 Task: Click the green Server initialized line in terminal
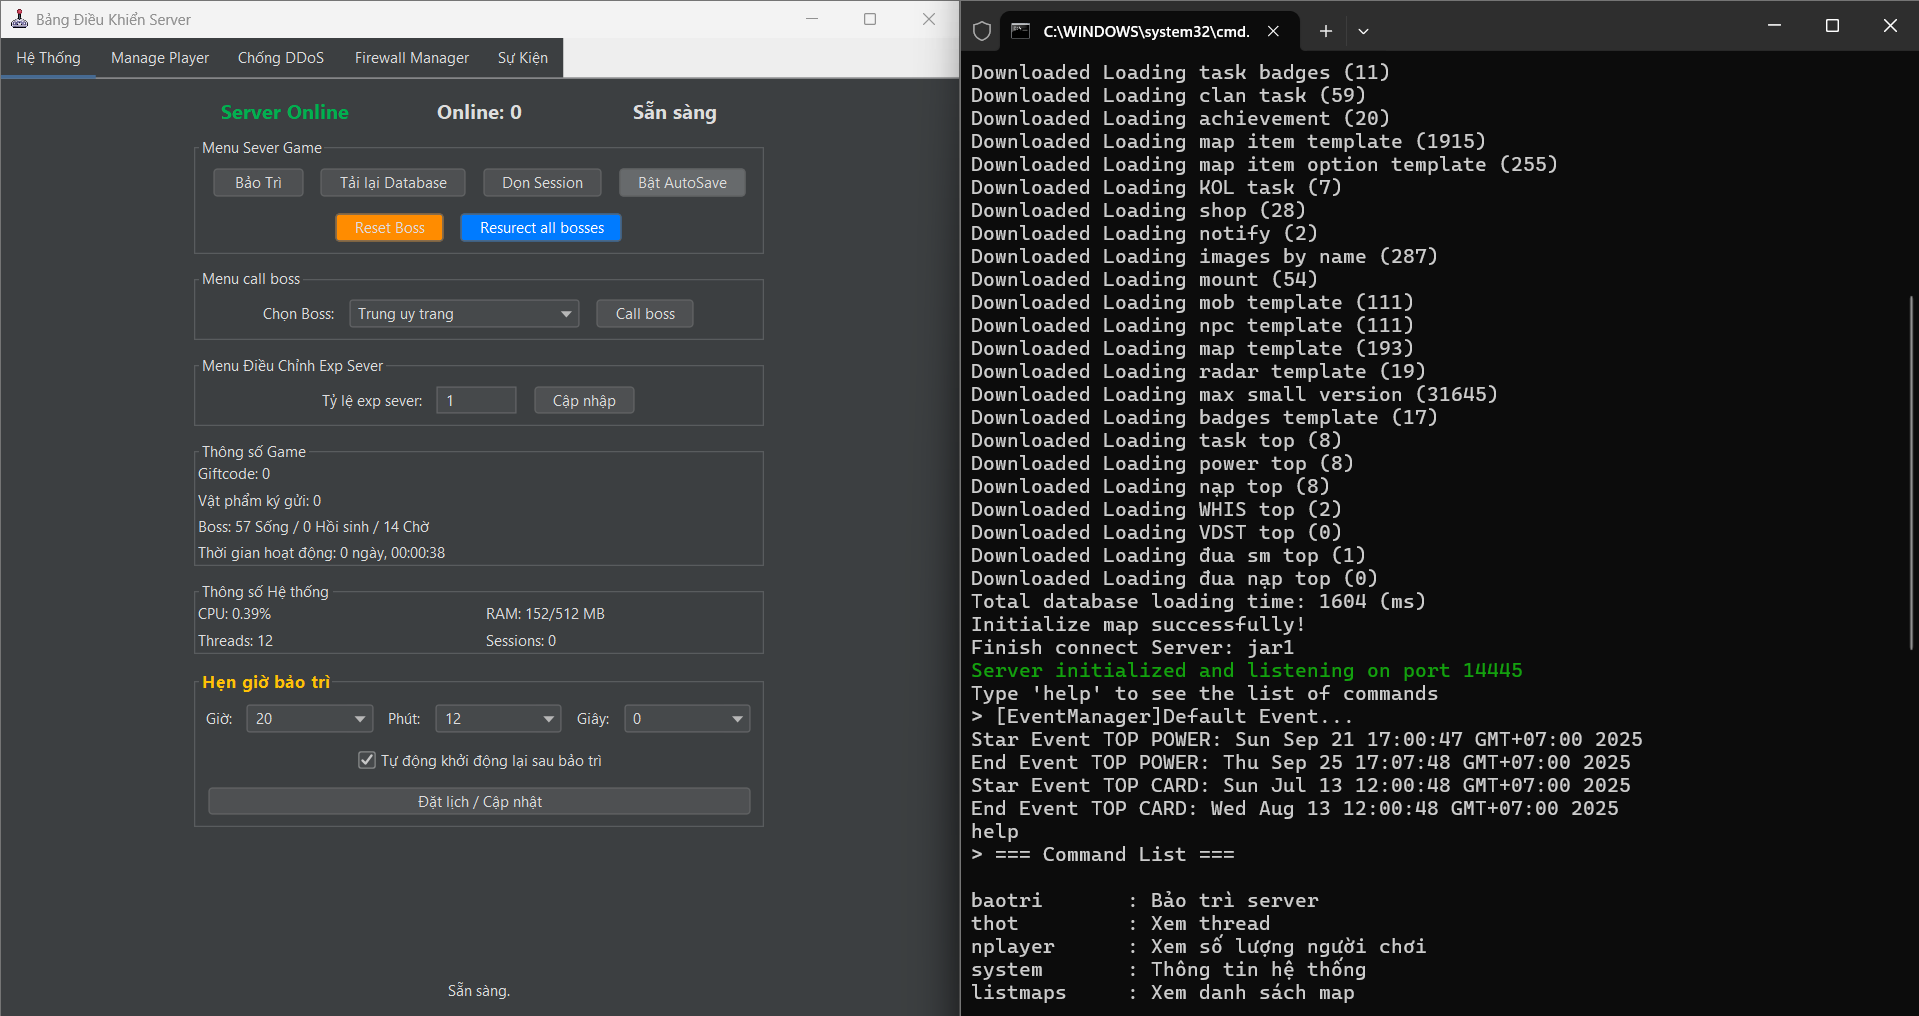(1247, 671)
